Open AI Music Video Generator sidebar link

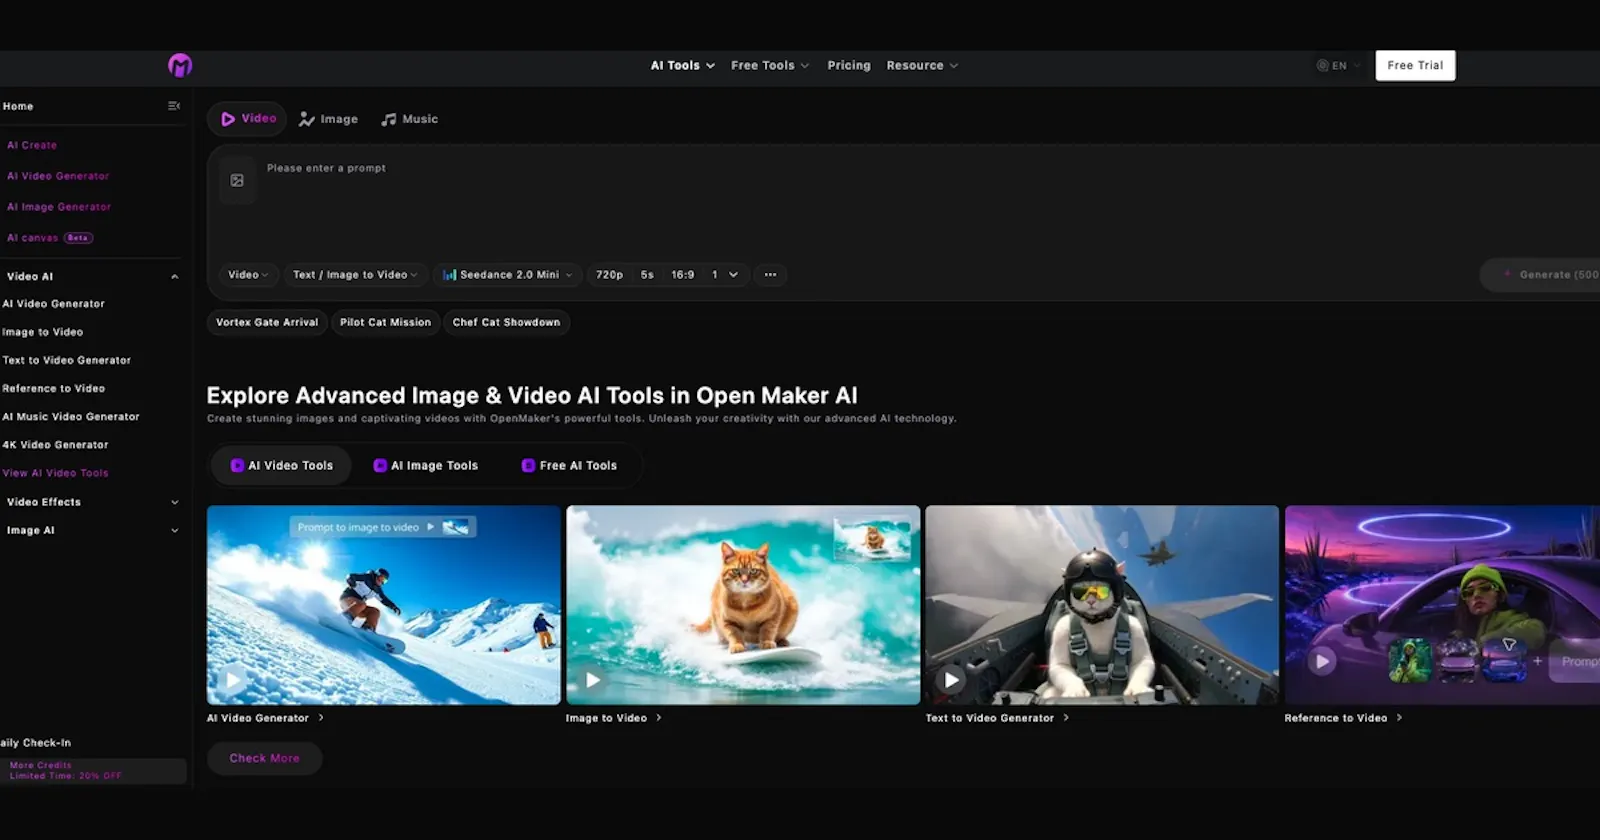[x=71, y=417]
